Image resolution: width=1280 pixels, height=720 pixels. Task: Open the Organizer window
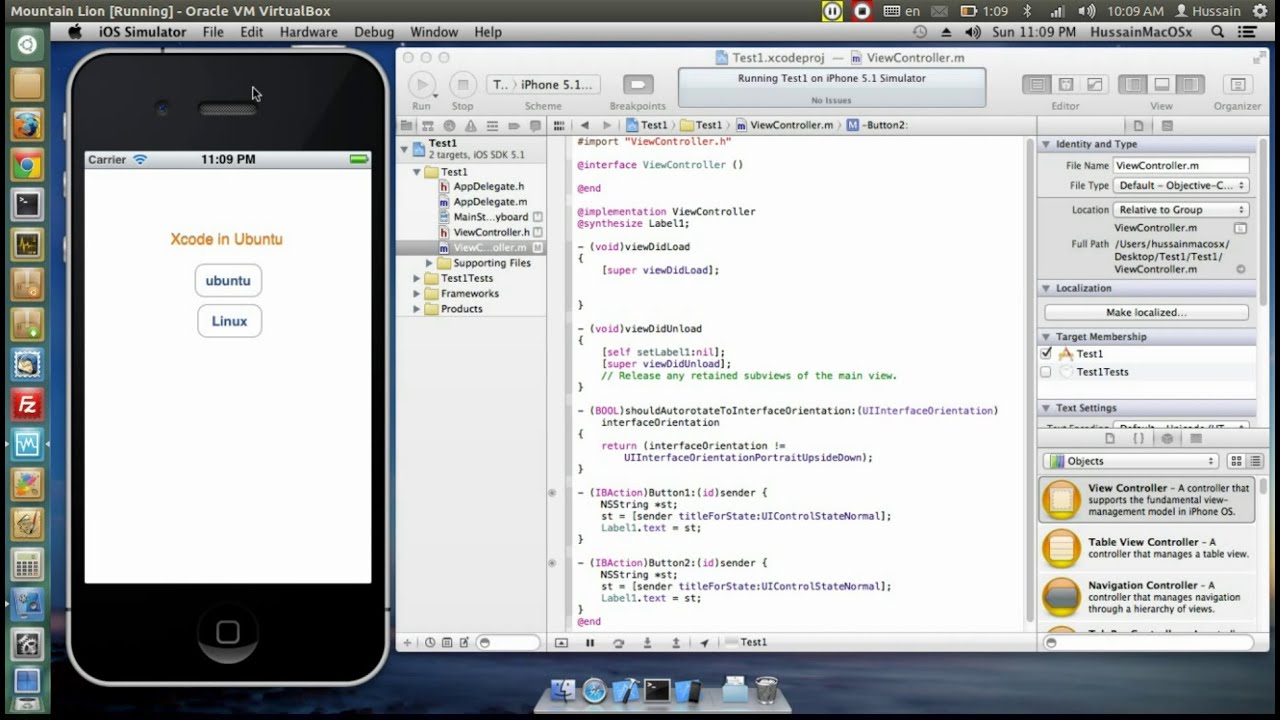pos(1238,85)
